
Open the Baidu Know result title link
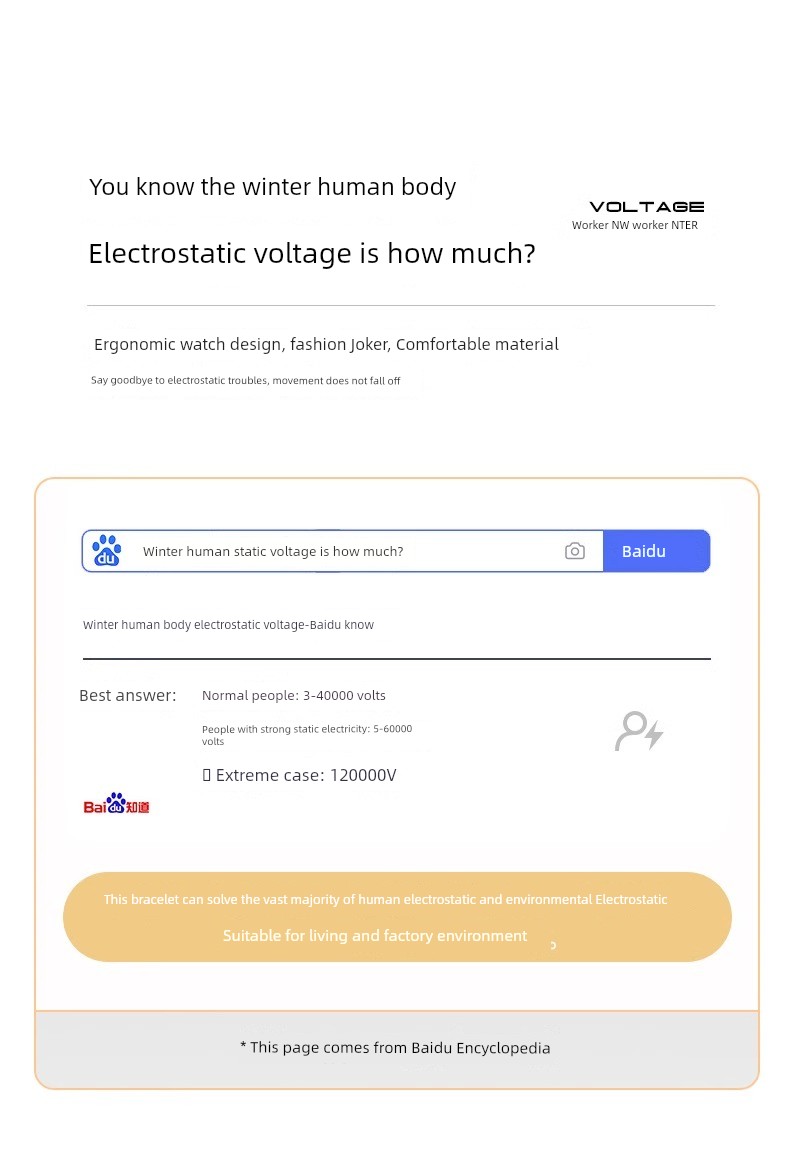[228, 625]
